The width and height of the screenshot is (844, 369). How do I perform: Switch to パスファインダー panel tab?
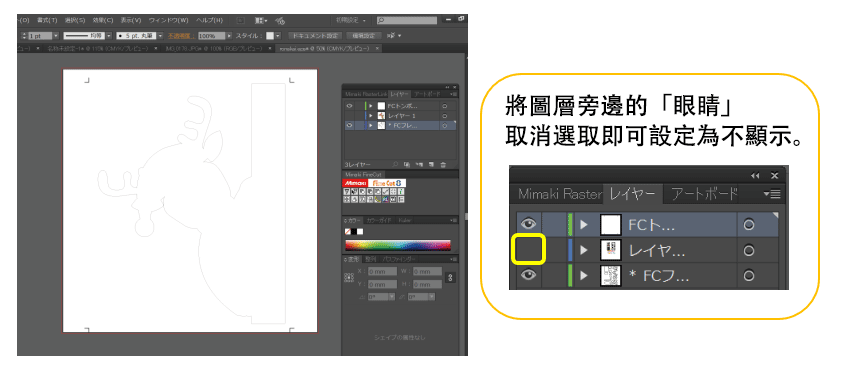coord(399,259)
